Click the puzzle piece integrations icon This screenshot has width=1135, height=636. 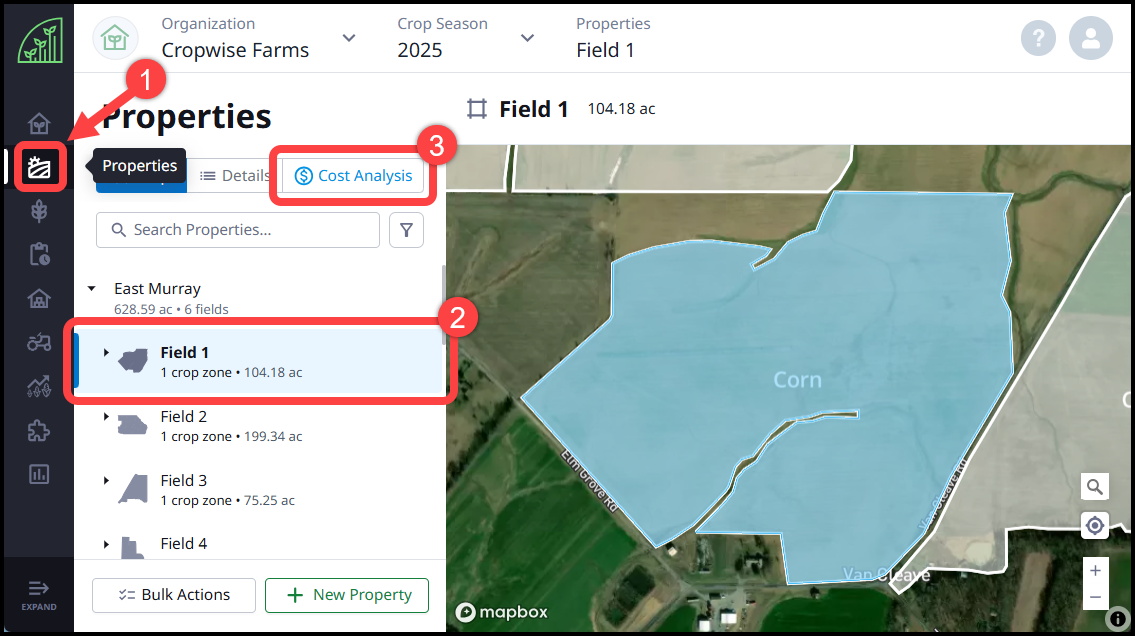pyautogui.click(x=39, y=431)
